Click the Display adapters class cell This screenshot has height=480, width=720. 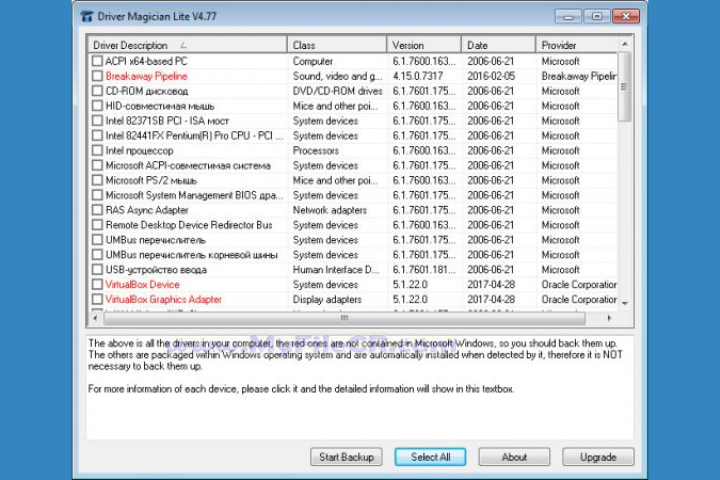(x=327, y=299)
